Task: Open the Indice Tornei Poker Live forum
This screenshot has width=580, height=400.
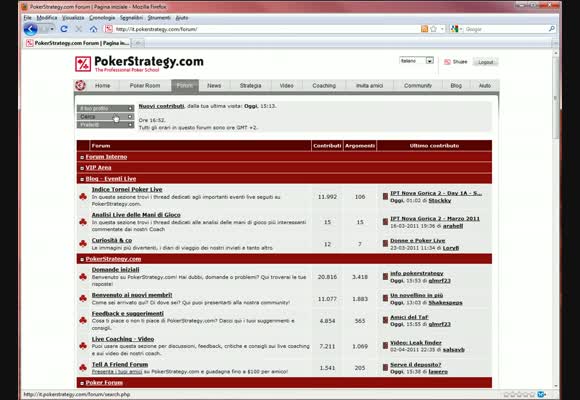Action: click(x=127, y=189)
